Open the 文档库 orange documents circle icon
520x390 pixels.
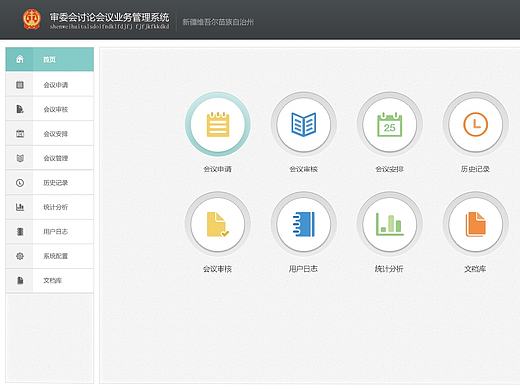476,224
